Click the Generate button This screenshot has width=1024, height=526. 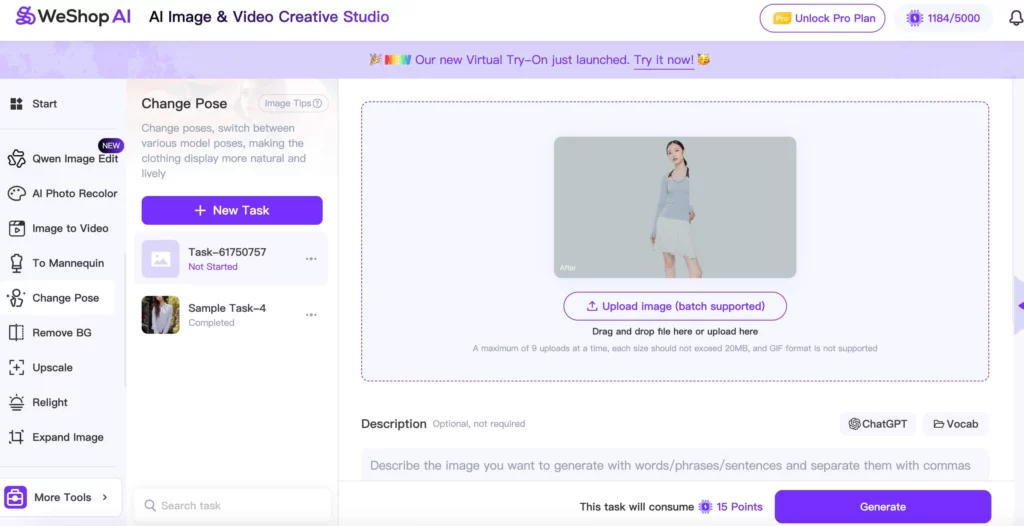pyautogui.click(x=882, y=507)
